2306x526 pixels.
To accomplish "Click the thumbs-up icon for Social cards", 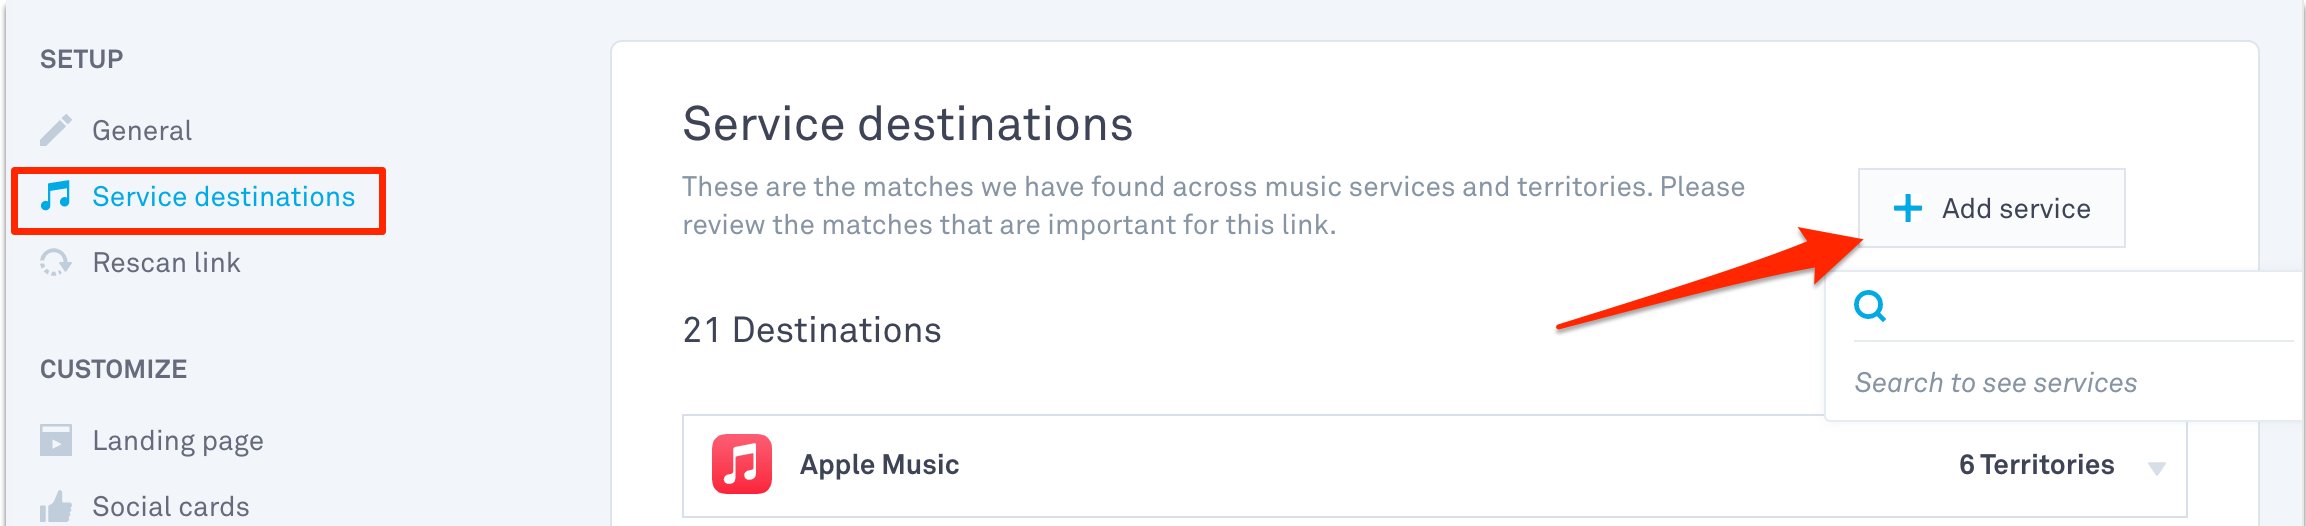I will tap(56, 507).
